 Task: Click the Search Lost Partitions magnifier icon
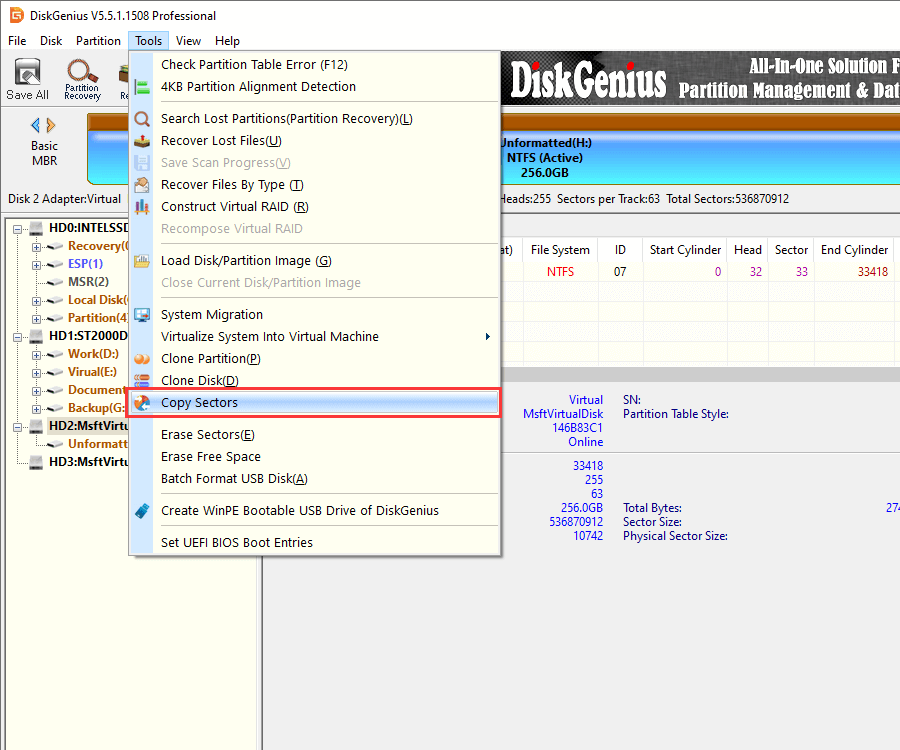(x=142, y=119)
